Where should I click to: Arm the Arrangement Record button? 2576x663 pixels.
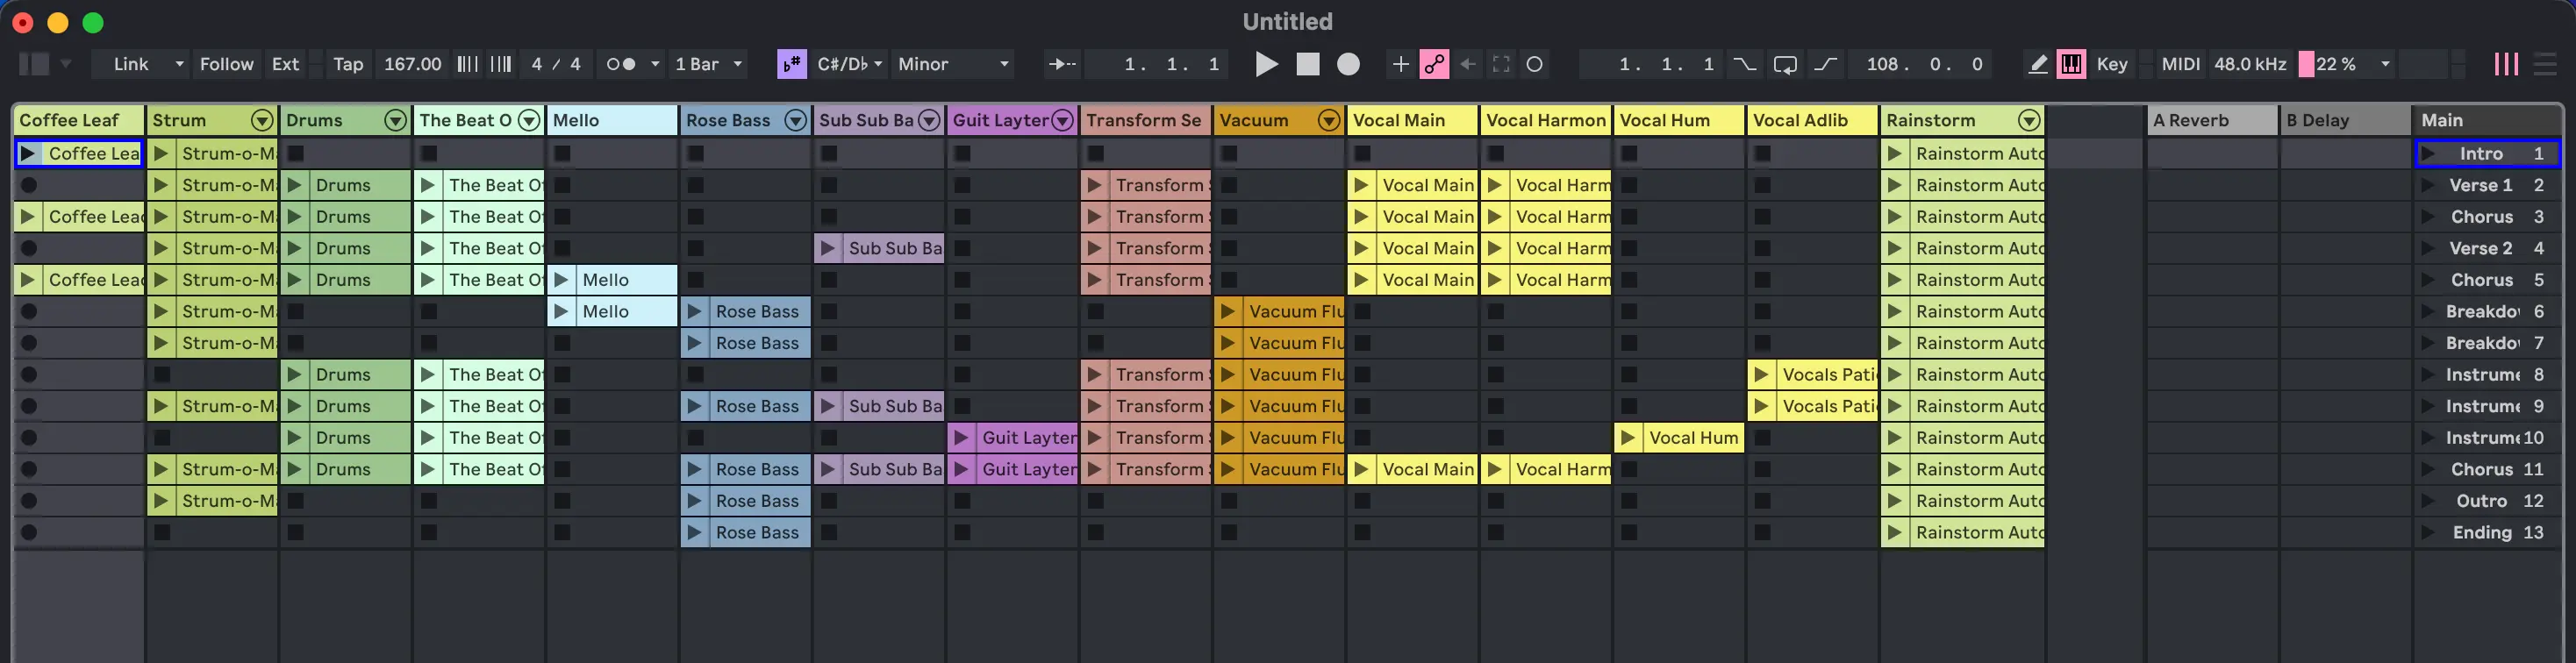(1348, 64)
